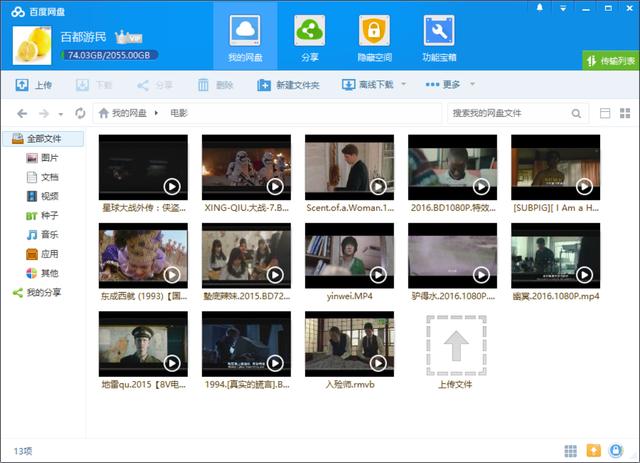Open the title bar dropdown menu arrow
Screen dimensions: 640x463
pos(563,8)
